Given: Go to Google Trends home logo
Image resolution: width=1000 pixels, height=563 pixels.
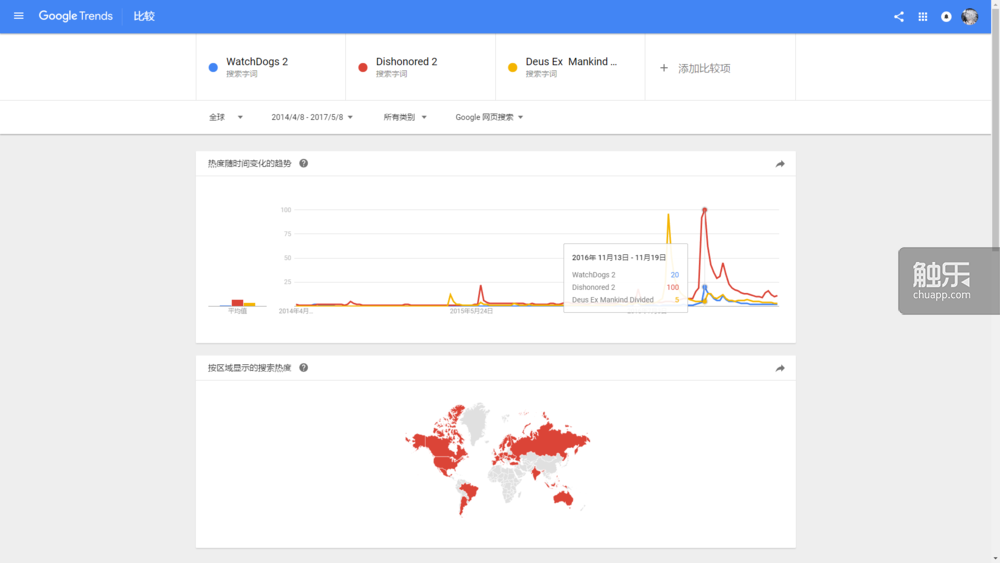Looking at the screenshot, I should point(76,16).
